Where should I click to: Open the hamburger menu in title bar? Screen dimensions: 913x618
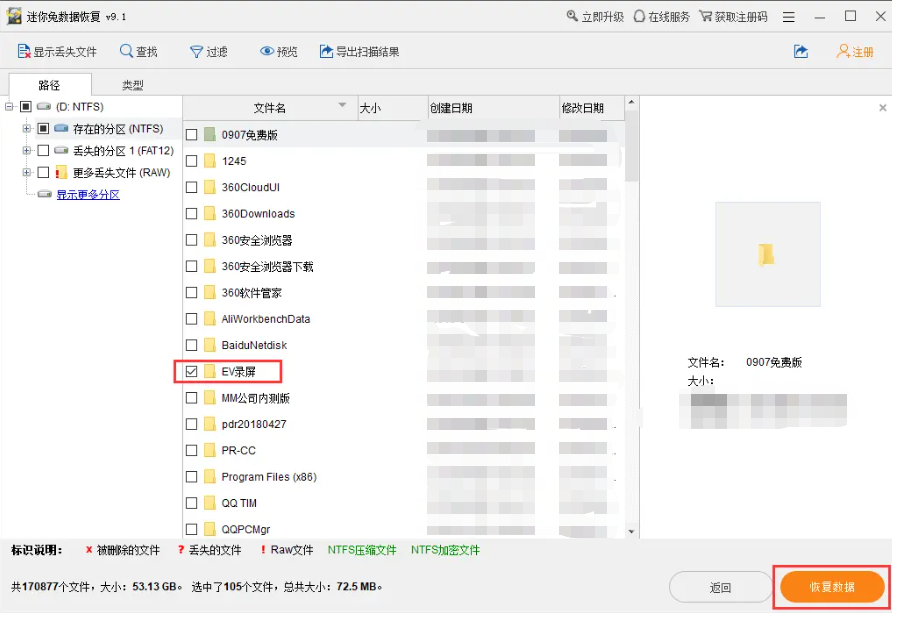789,17
